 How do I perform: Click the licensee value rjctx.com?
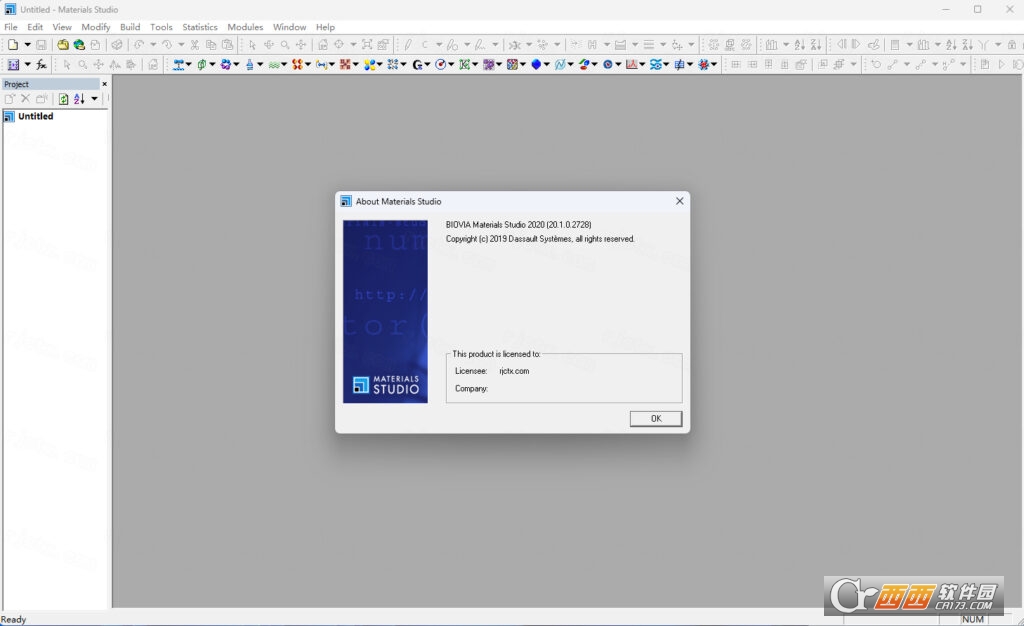(514, 371)
